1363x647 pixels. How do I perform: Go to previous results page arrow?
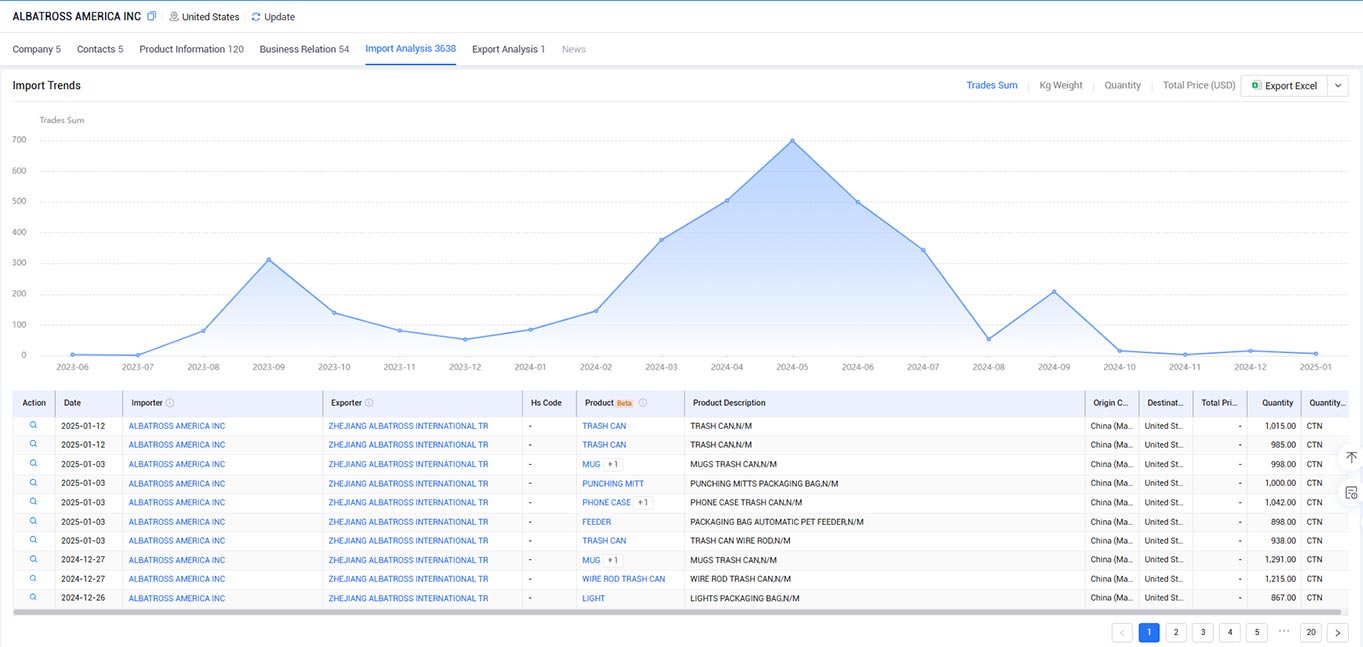click(1122, 633)
